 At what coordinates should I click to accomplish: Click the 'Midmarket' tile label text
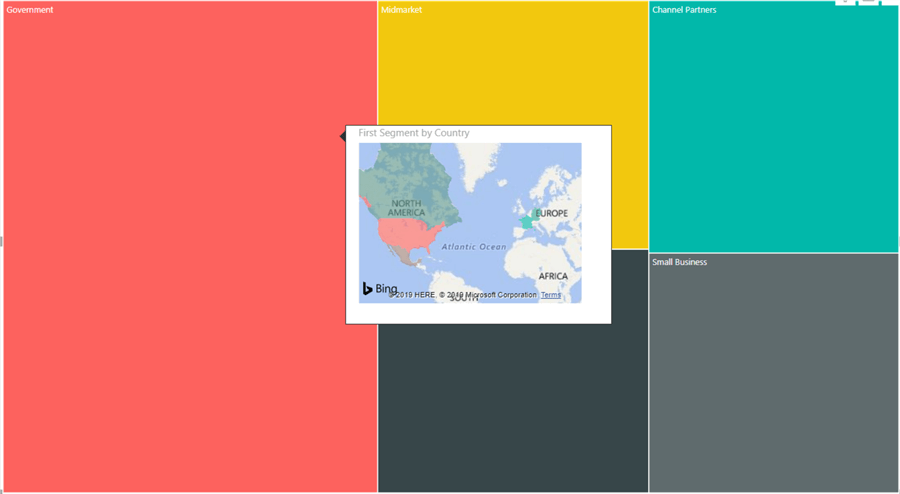(x=401, y=10)
